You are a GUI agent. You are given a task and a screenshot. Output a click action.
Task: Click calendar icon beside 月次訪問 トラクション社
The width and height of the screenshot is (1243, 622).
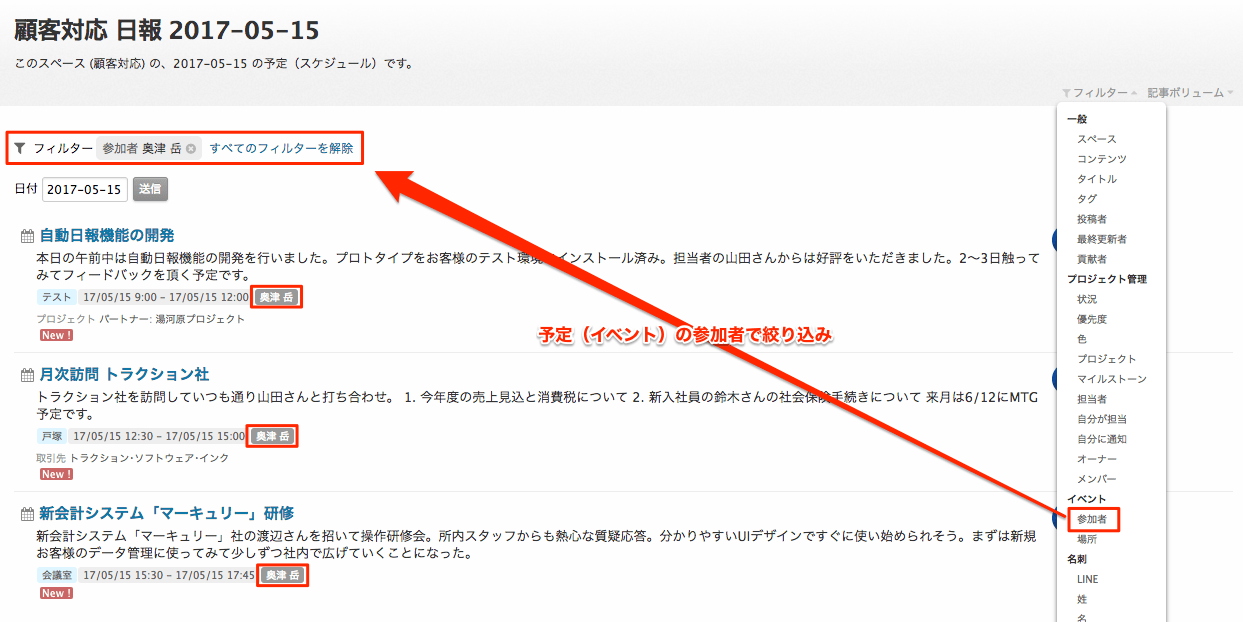27,376
